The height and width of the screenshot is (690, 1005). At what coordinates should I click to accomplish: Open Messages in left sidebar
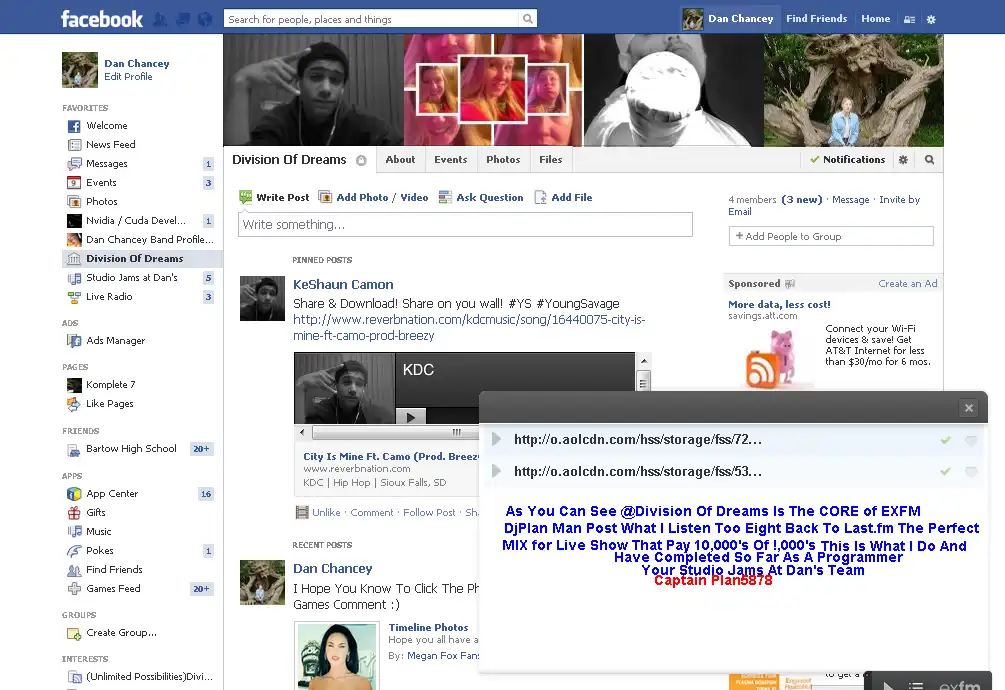tap(106, 164)
